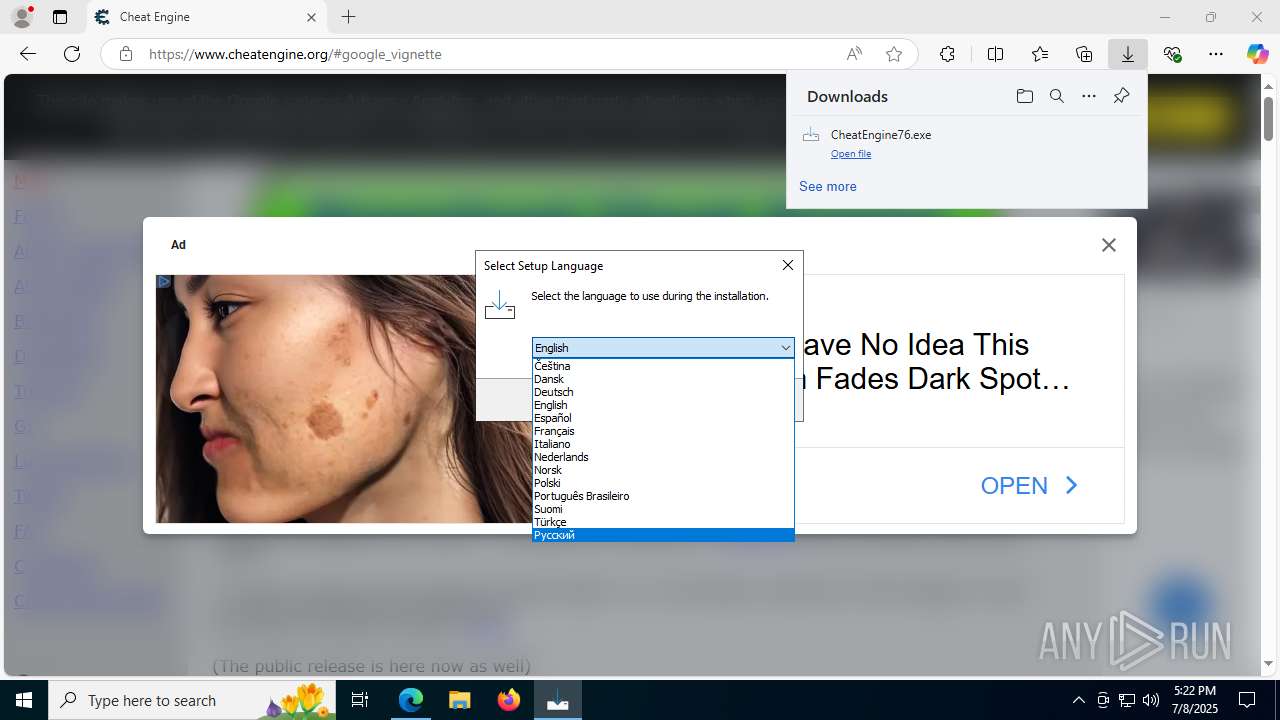Close the Ad overlay with X
The width and height of the screenshot is (1280, 720).
pos(1108,245)
